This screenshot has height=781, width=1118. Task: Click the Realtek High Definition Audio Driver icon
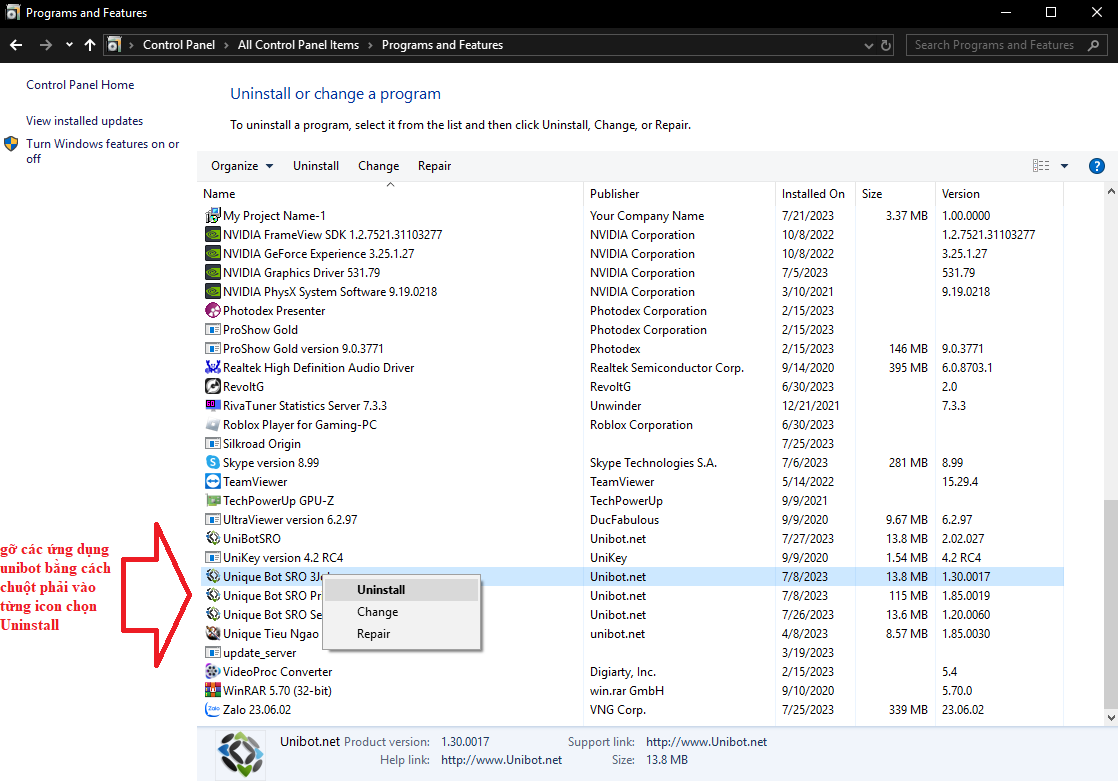click(x=212, y=367)
